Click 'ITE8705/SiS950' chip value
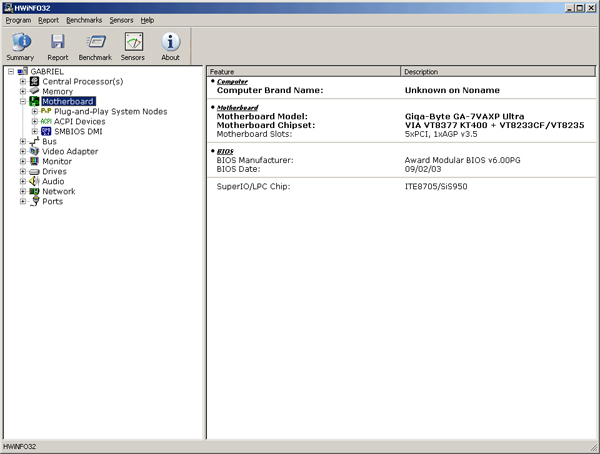This screenshot has height=454, width=600. tap(436, 186)
